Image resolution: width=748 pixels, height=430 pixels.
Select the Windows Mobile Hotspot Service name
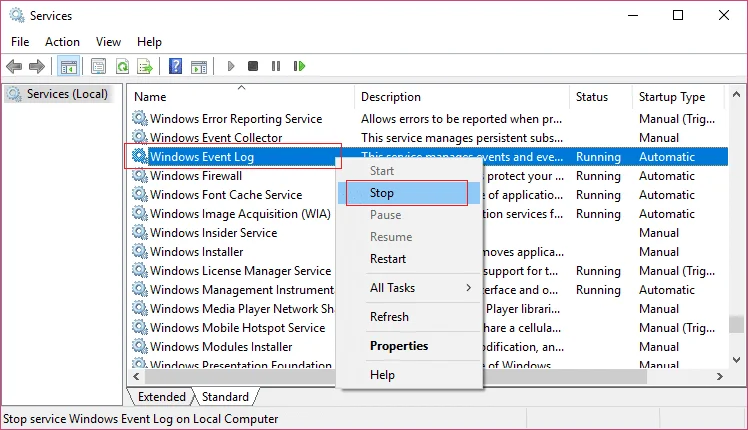coord(237,327)
